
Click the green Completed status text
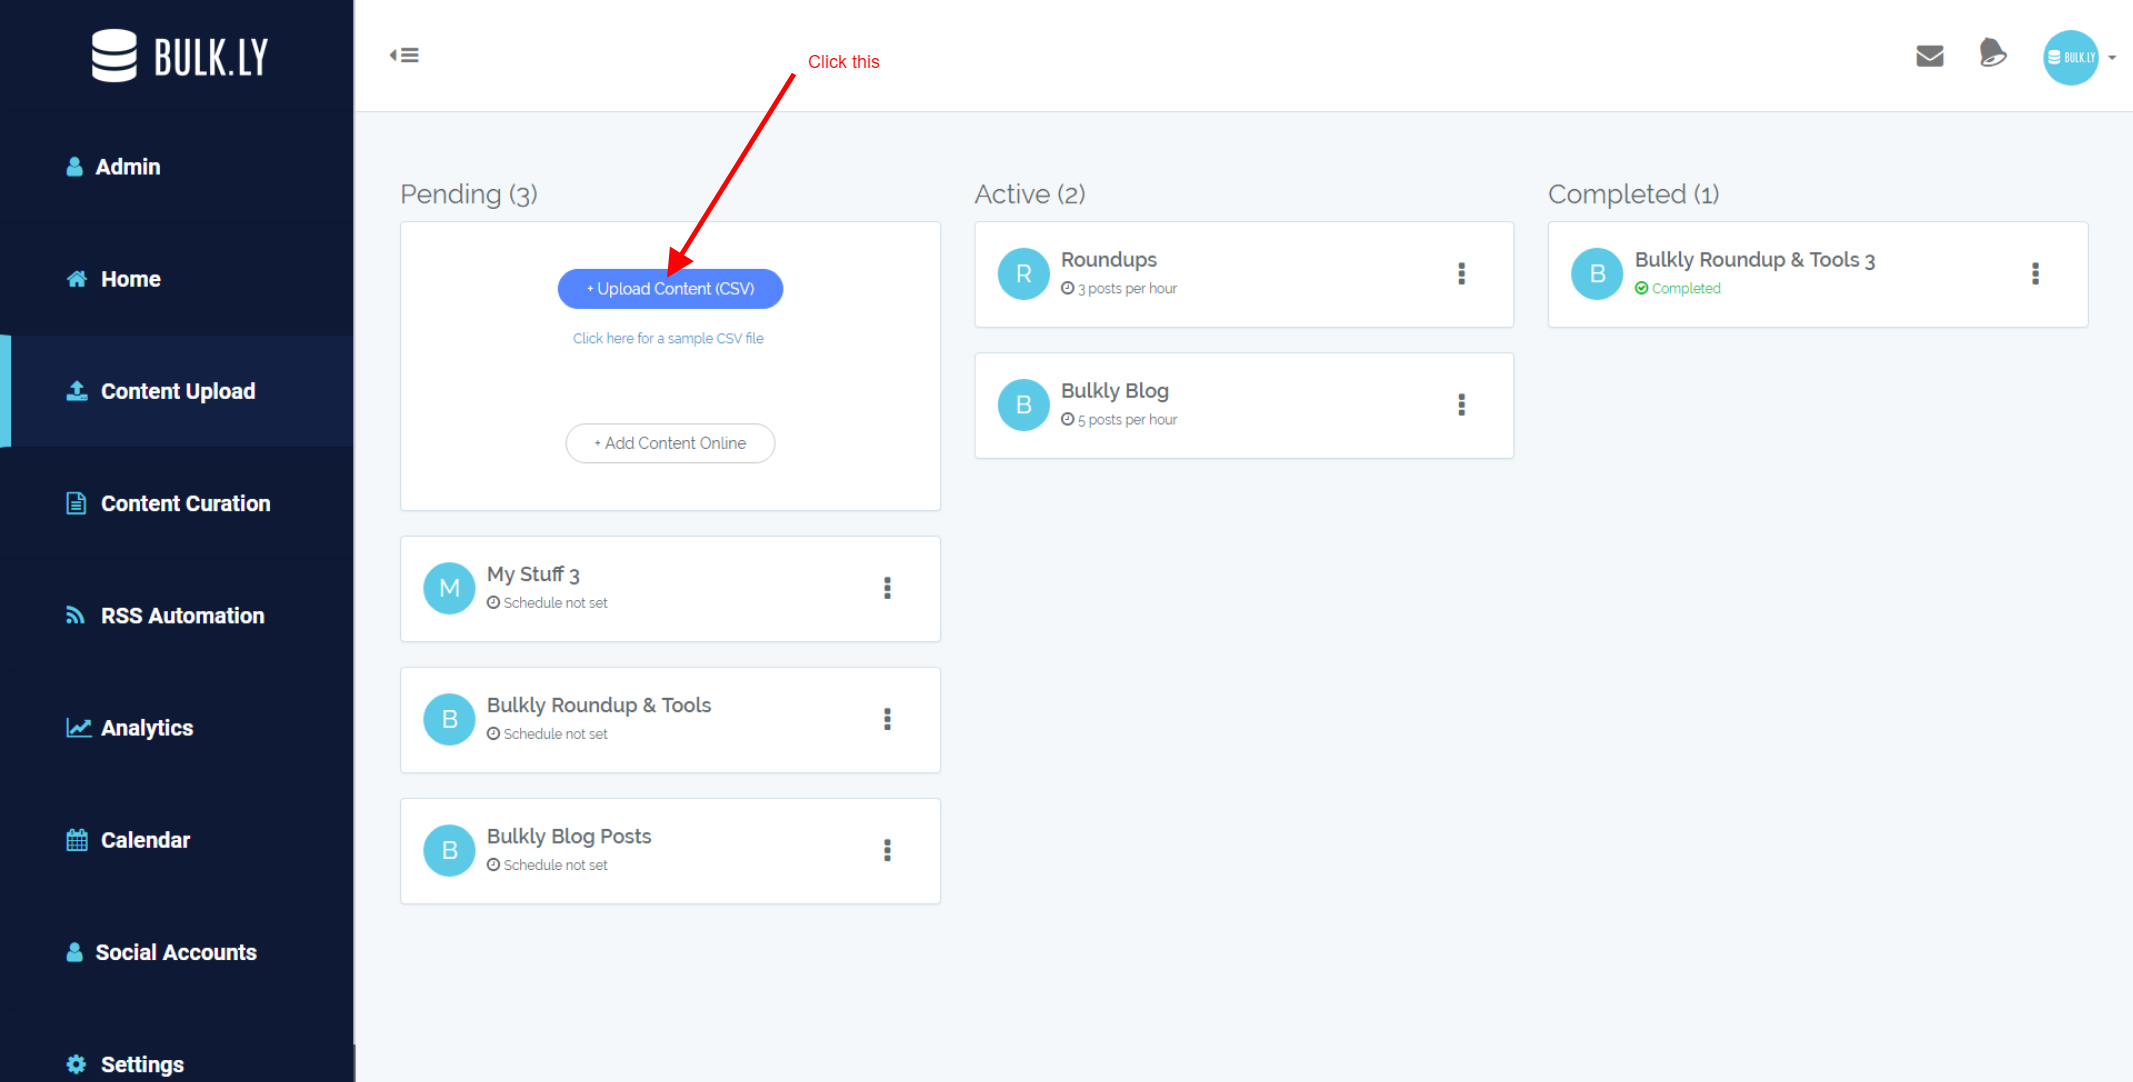click(1686, 289)
